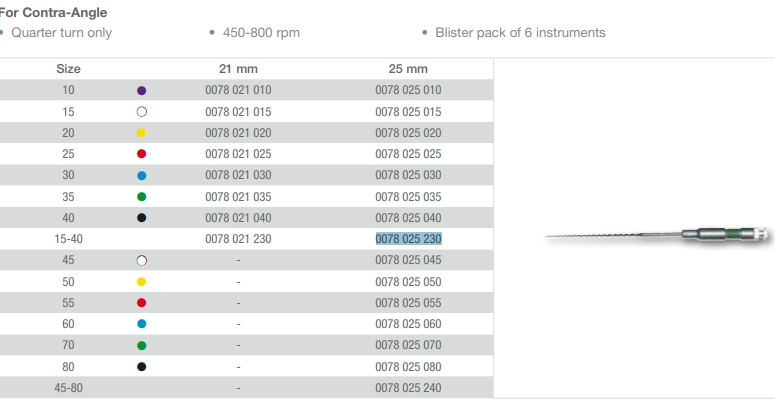Click the black dot for size 40
This screenshot has width=775, height=400.
(x=141, y=217)
